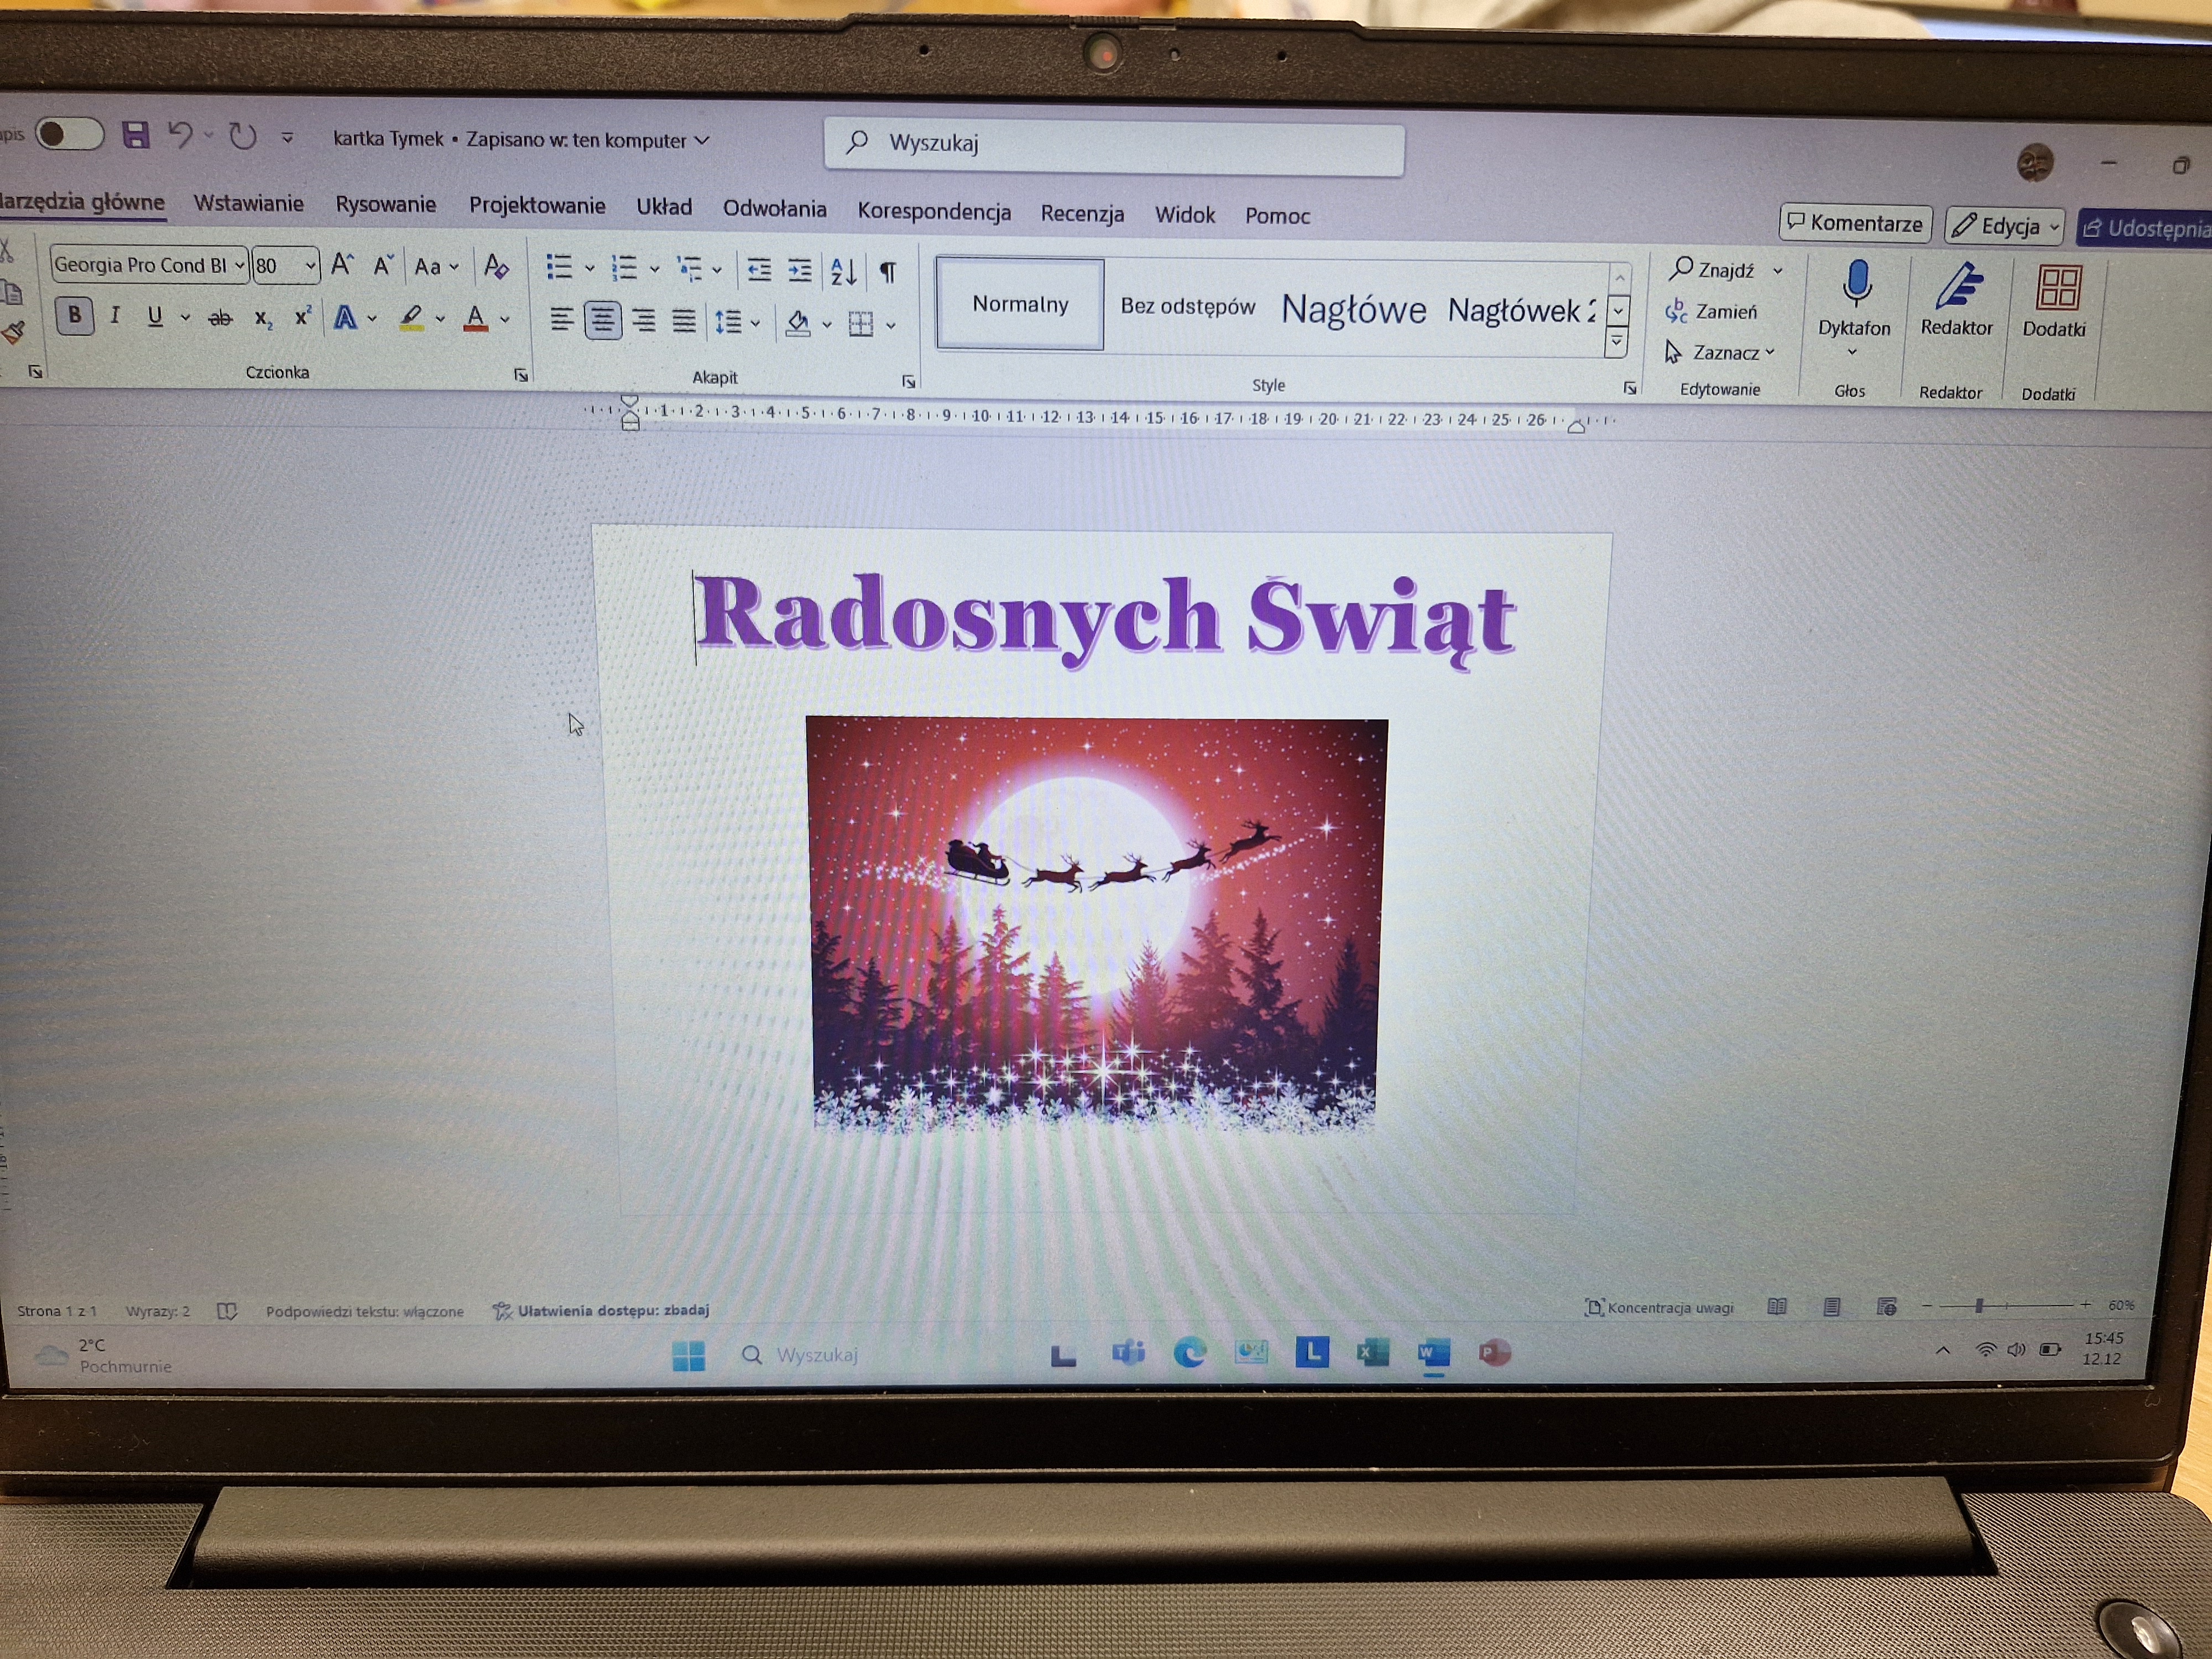Click the Undo arrow icon
The height and width of the screenshot is (1659, 2212).
click(180, 135)
